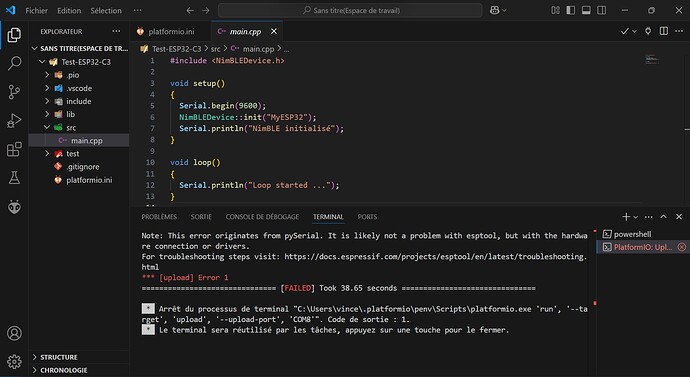
Task: Open the build checkmark dropdown arrow
Action: 634,31
